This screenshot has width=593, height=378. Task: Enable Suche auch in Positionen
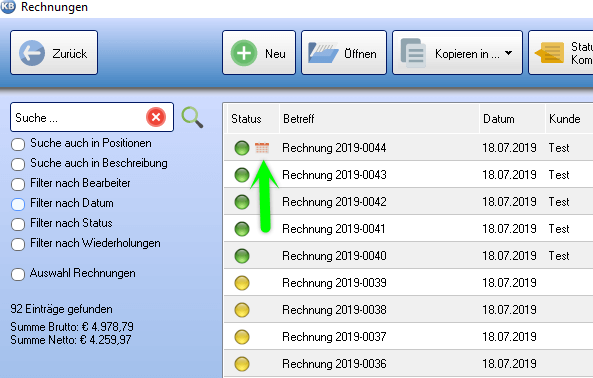point(18,144)
